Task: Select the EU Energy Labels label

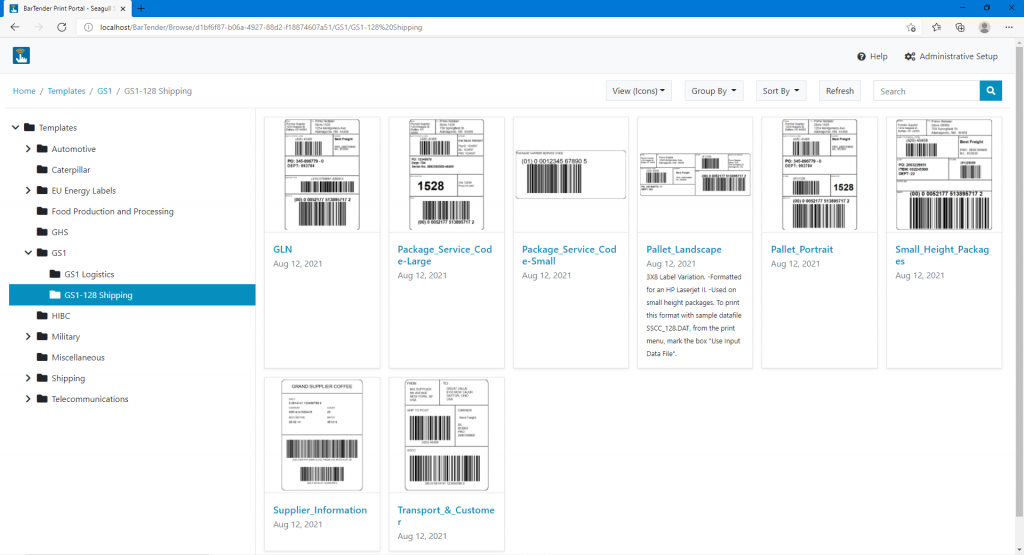Action: [x=84, y=191]
